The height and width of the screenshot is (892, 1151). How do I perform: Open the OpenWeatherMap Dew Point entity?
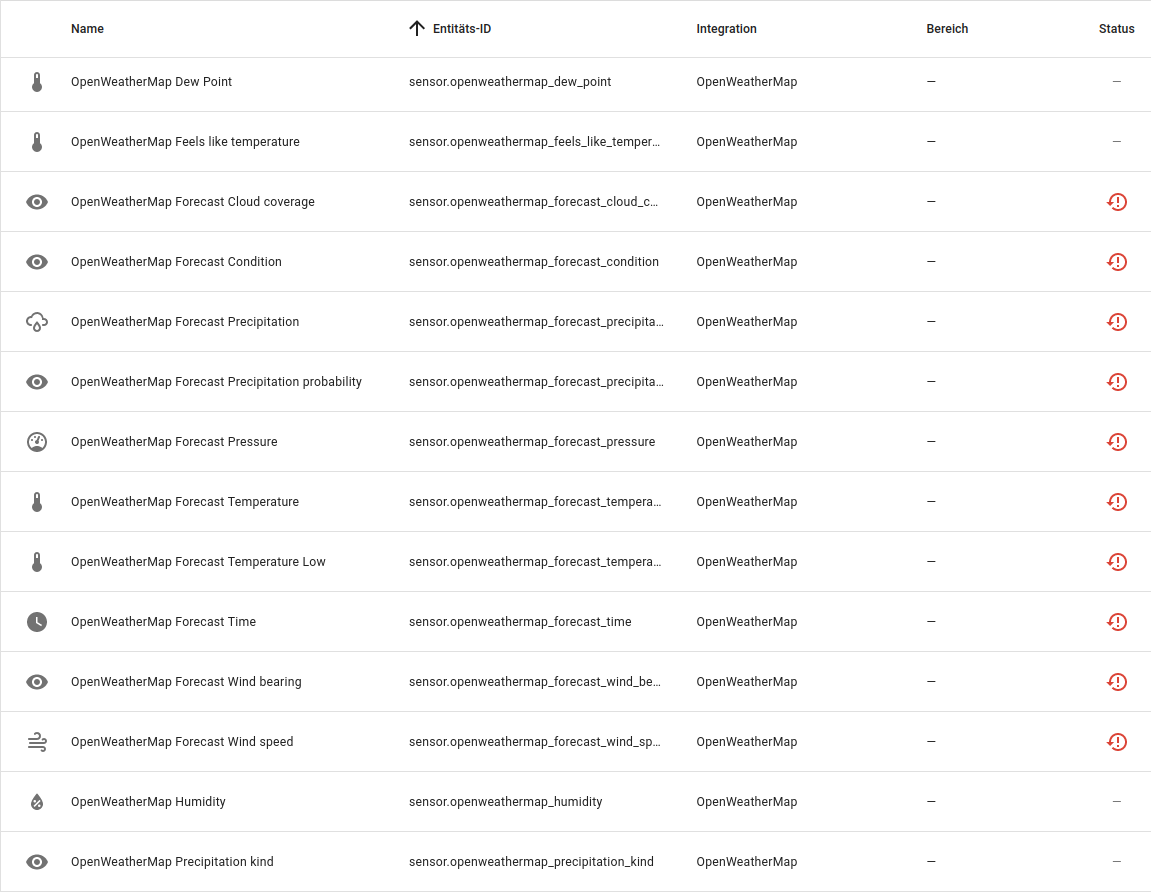click(151, 81)
